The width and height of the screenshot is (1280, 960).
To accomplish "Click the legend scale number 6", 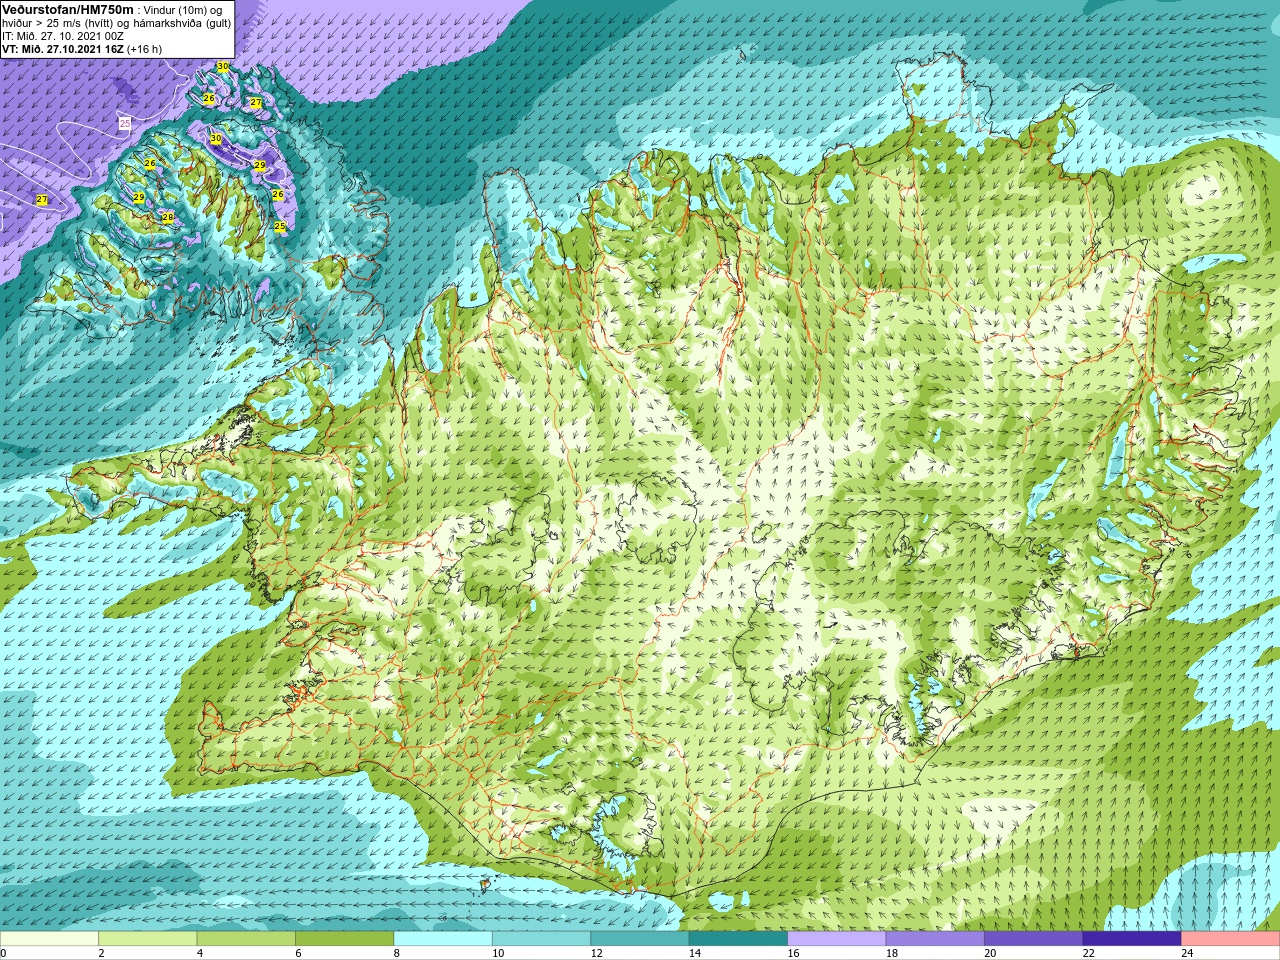I will click(299, 953).
